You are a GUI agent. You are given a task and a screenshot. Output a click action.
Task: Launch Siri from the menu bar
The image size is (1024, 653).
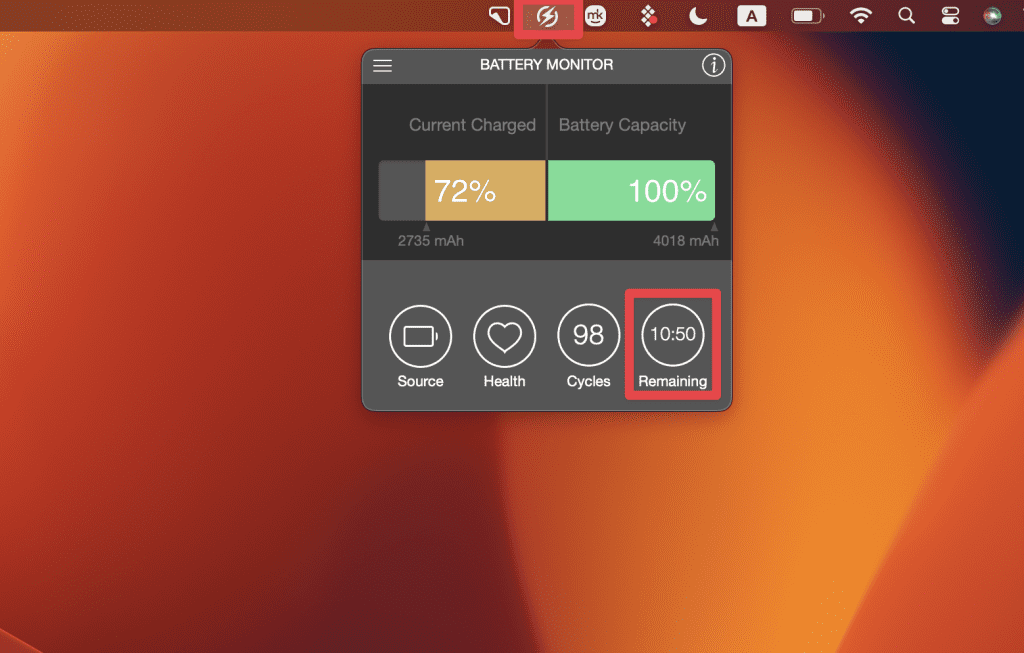992,16
